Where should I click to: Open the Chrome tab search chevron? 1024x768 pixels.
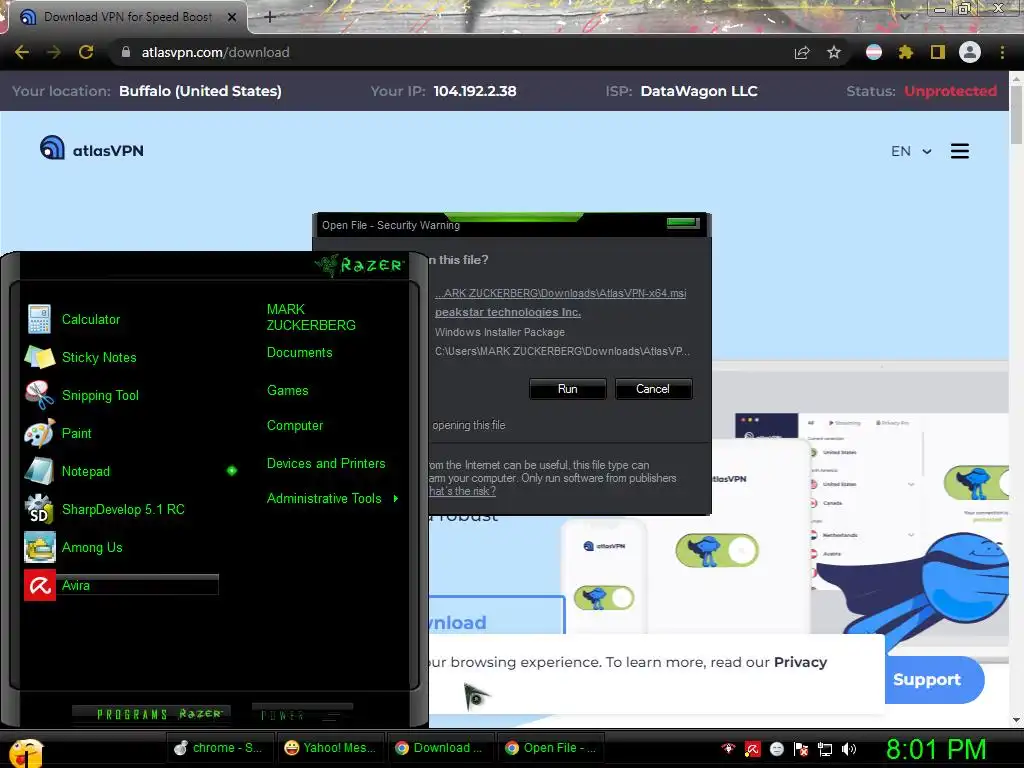click(905, 16)
